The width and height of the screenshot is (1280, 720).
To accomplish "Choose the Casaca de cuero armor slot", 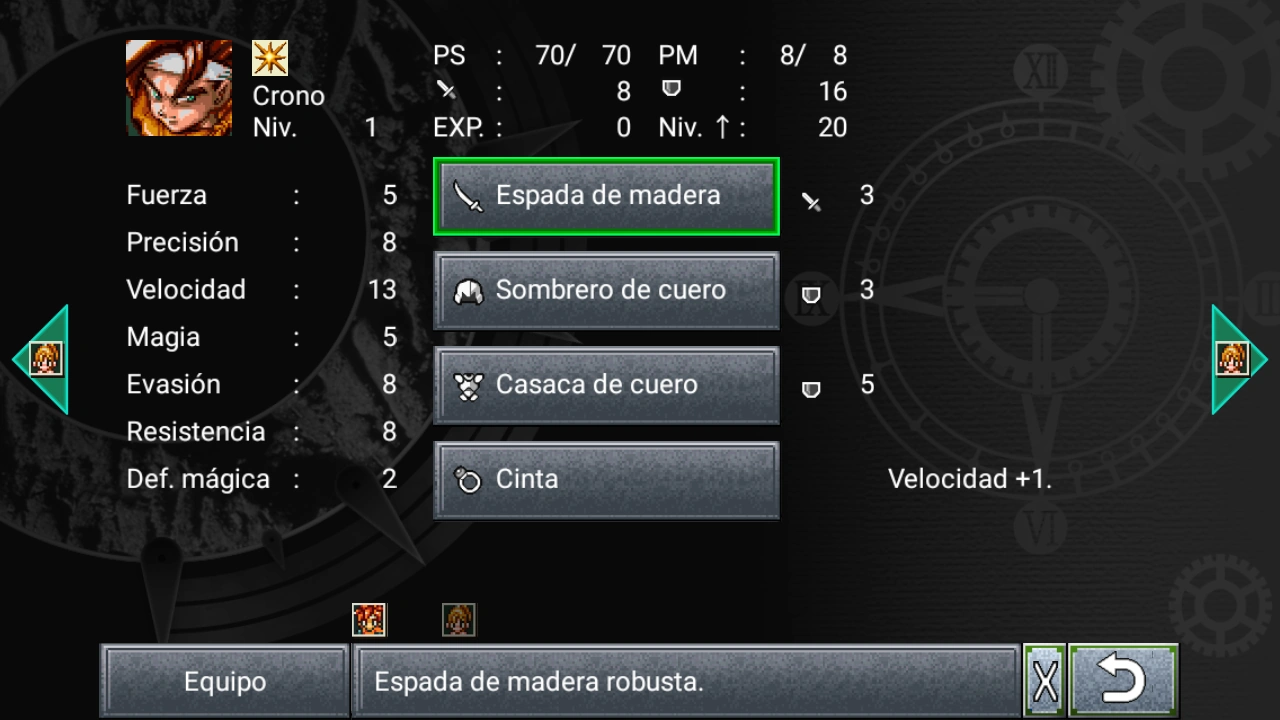I will (606, 386).
